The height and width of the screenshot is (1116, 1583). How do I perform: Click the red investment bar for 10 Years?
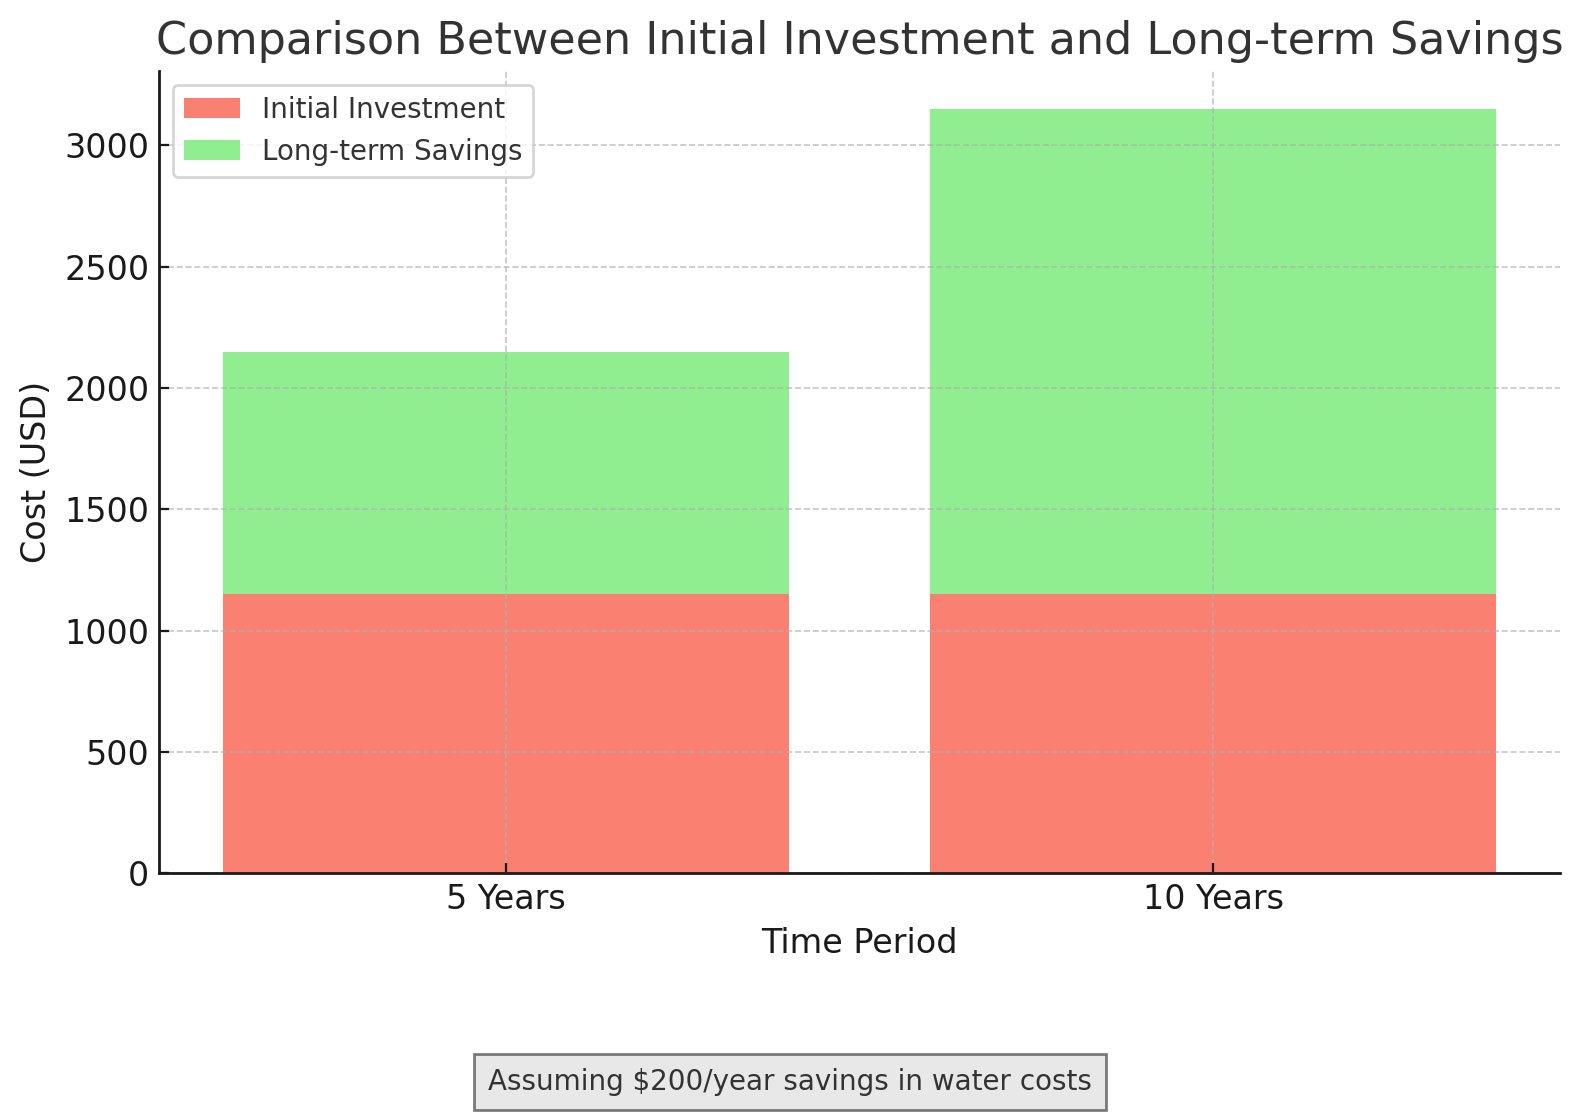pos(1212,733)
